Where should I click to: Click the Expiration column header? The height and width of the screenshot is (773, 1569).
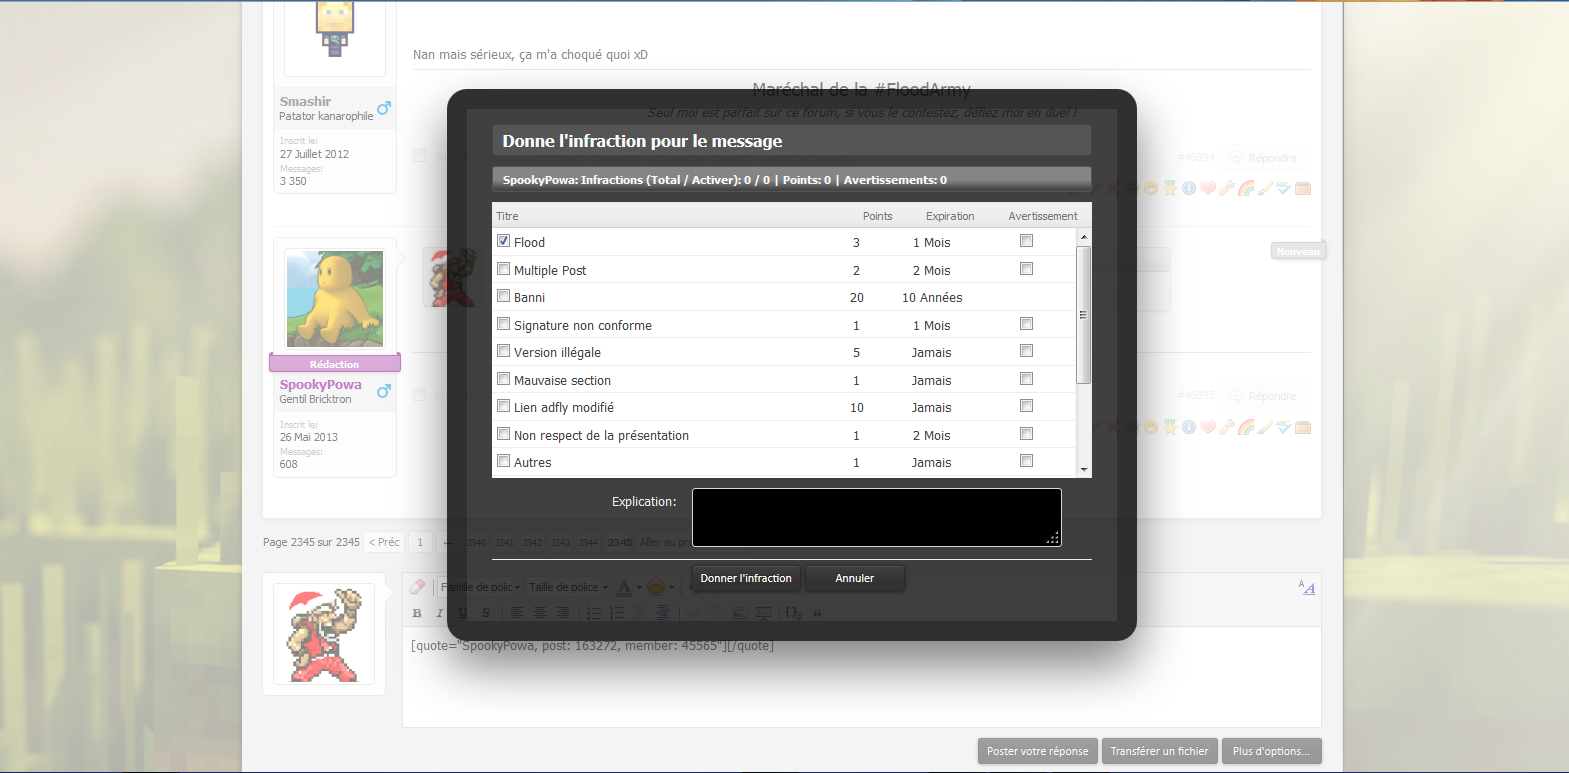pos(950,216)
